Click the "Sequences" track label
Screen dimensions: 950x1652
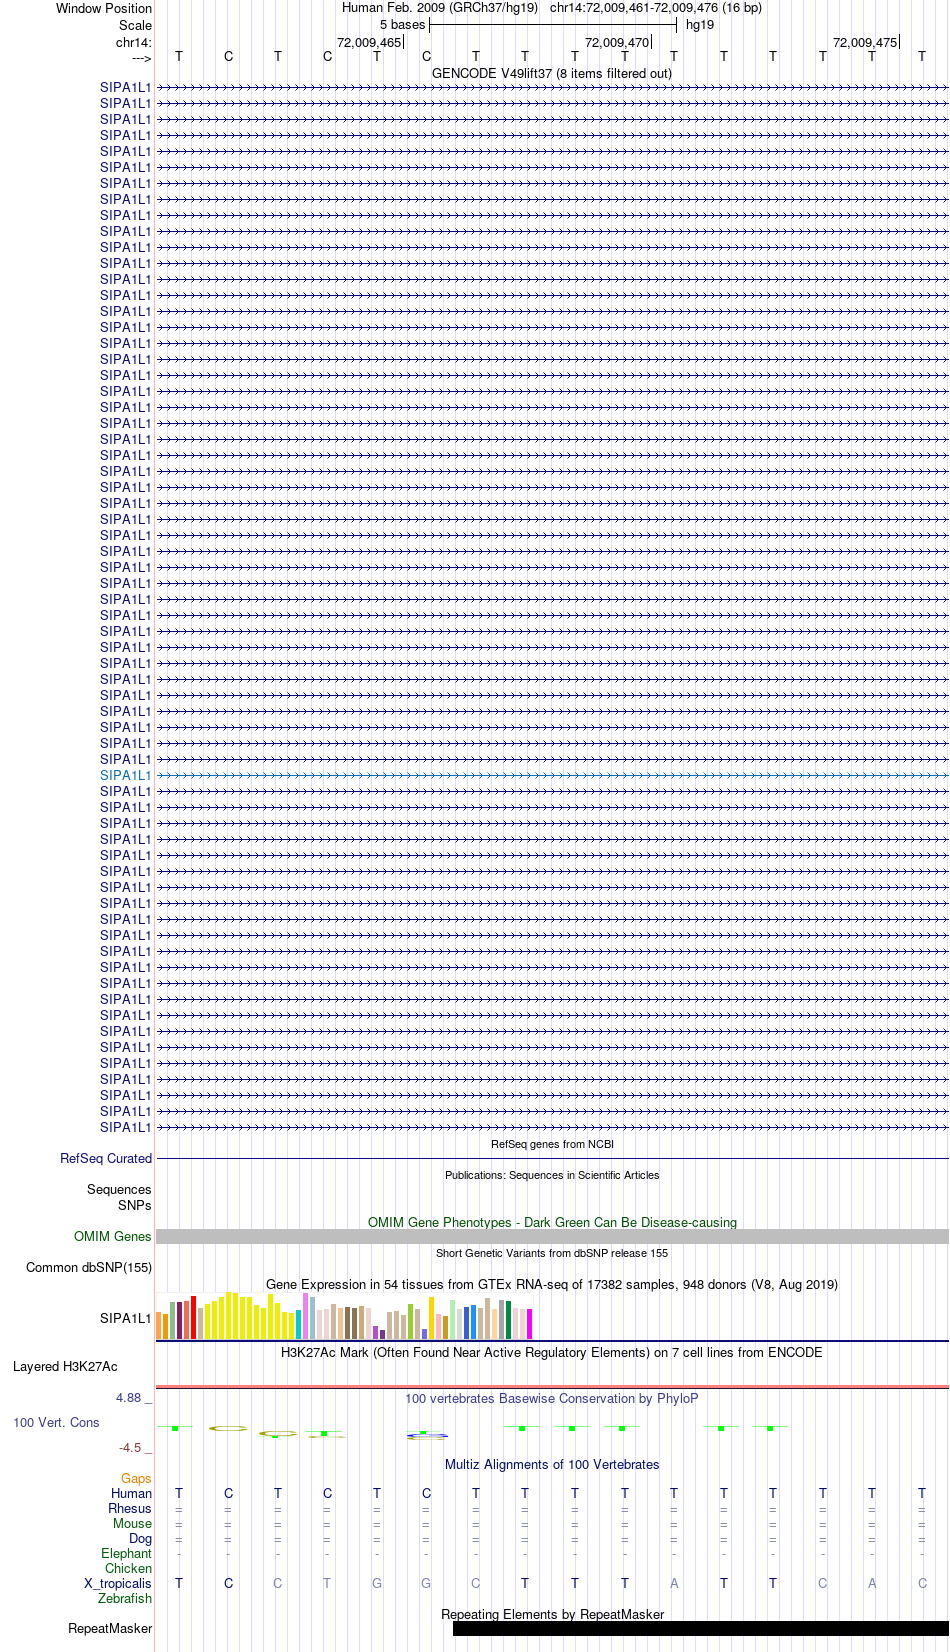click(x=119, y=1189)
